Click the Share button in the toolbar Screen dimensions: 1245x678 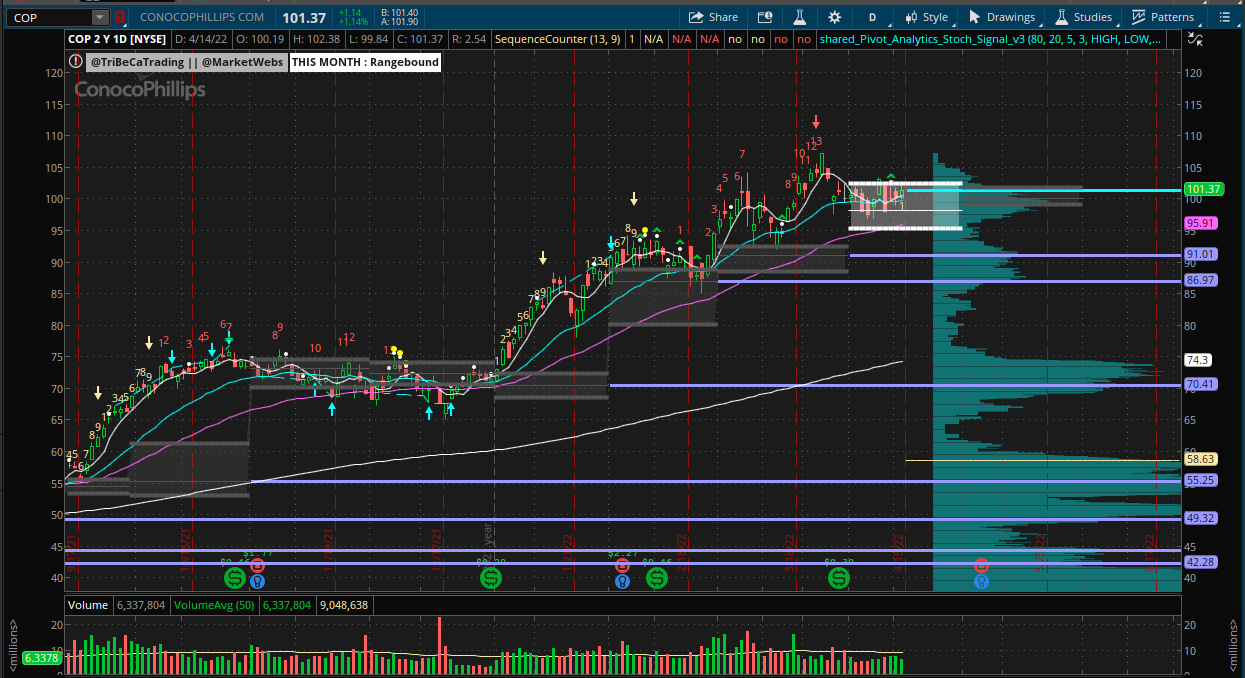[x=713, y=17]
